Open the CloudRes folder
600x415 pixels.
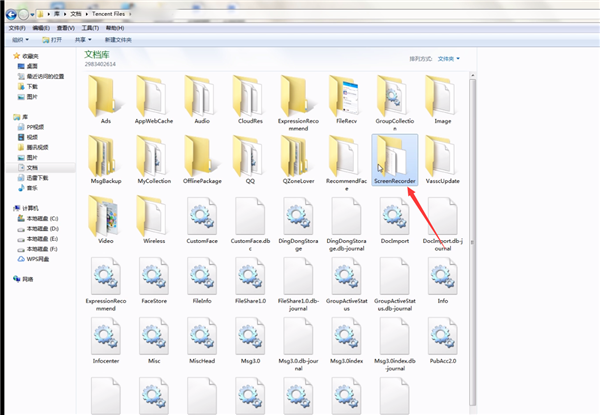[250, 100]
